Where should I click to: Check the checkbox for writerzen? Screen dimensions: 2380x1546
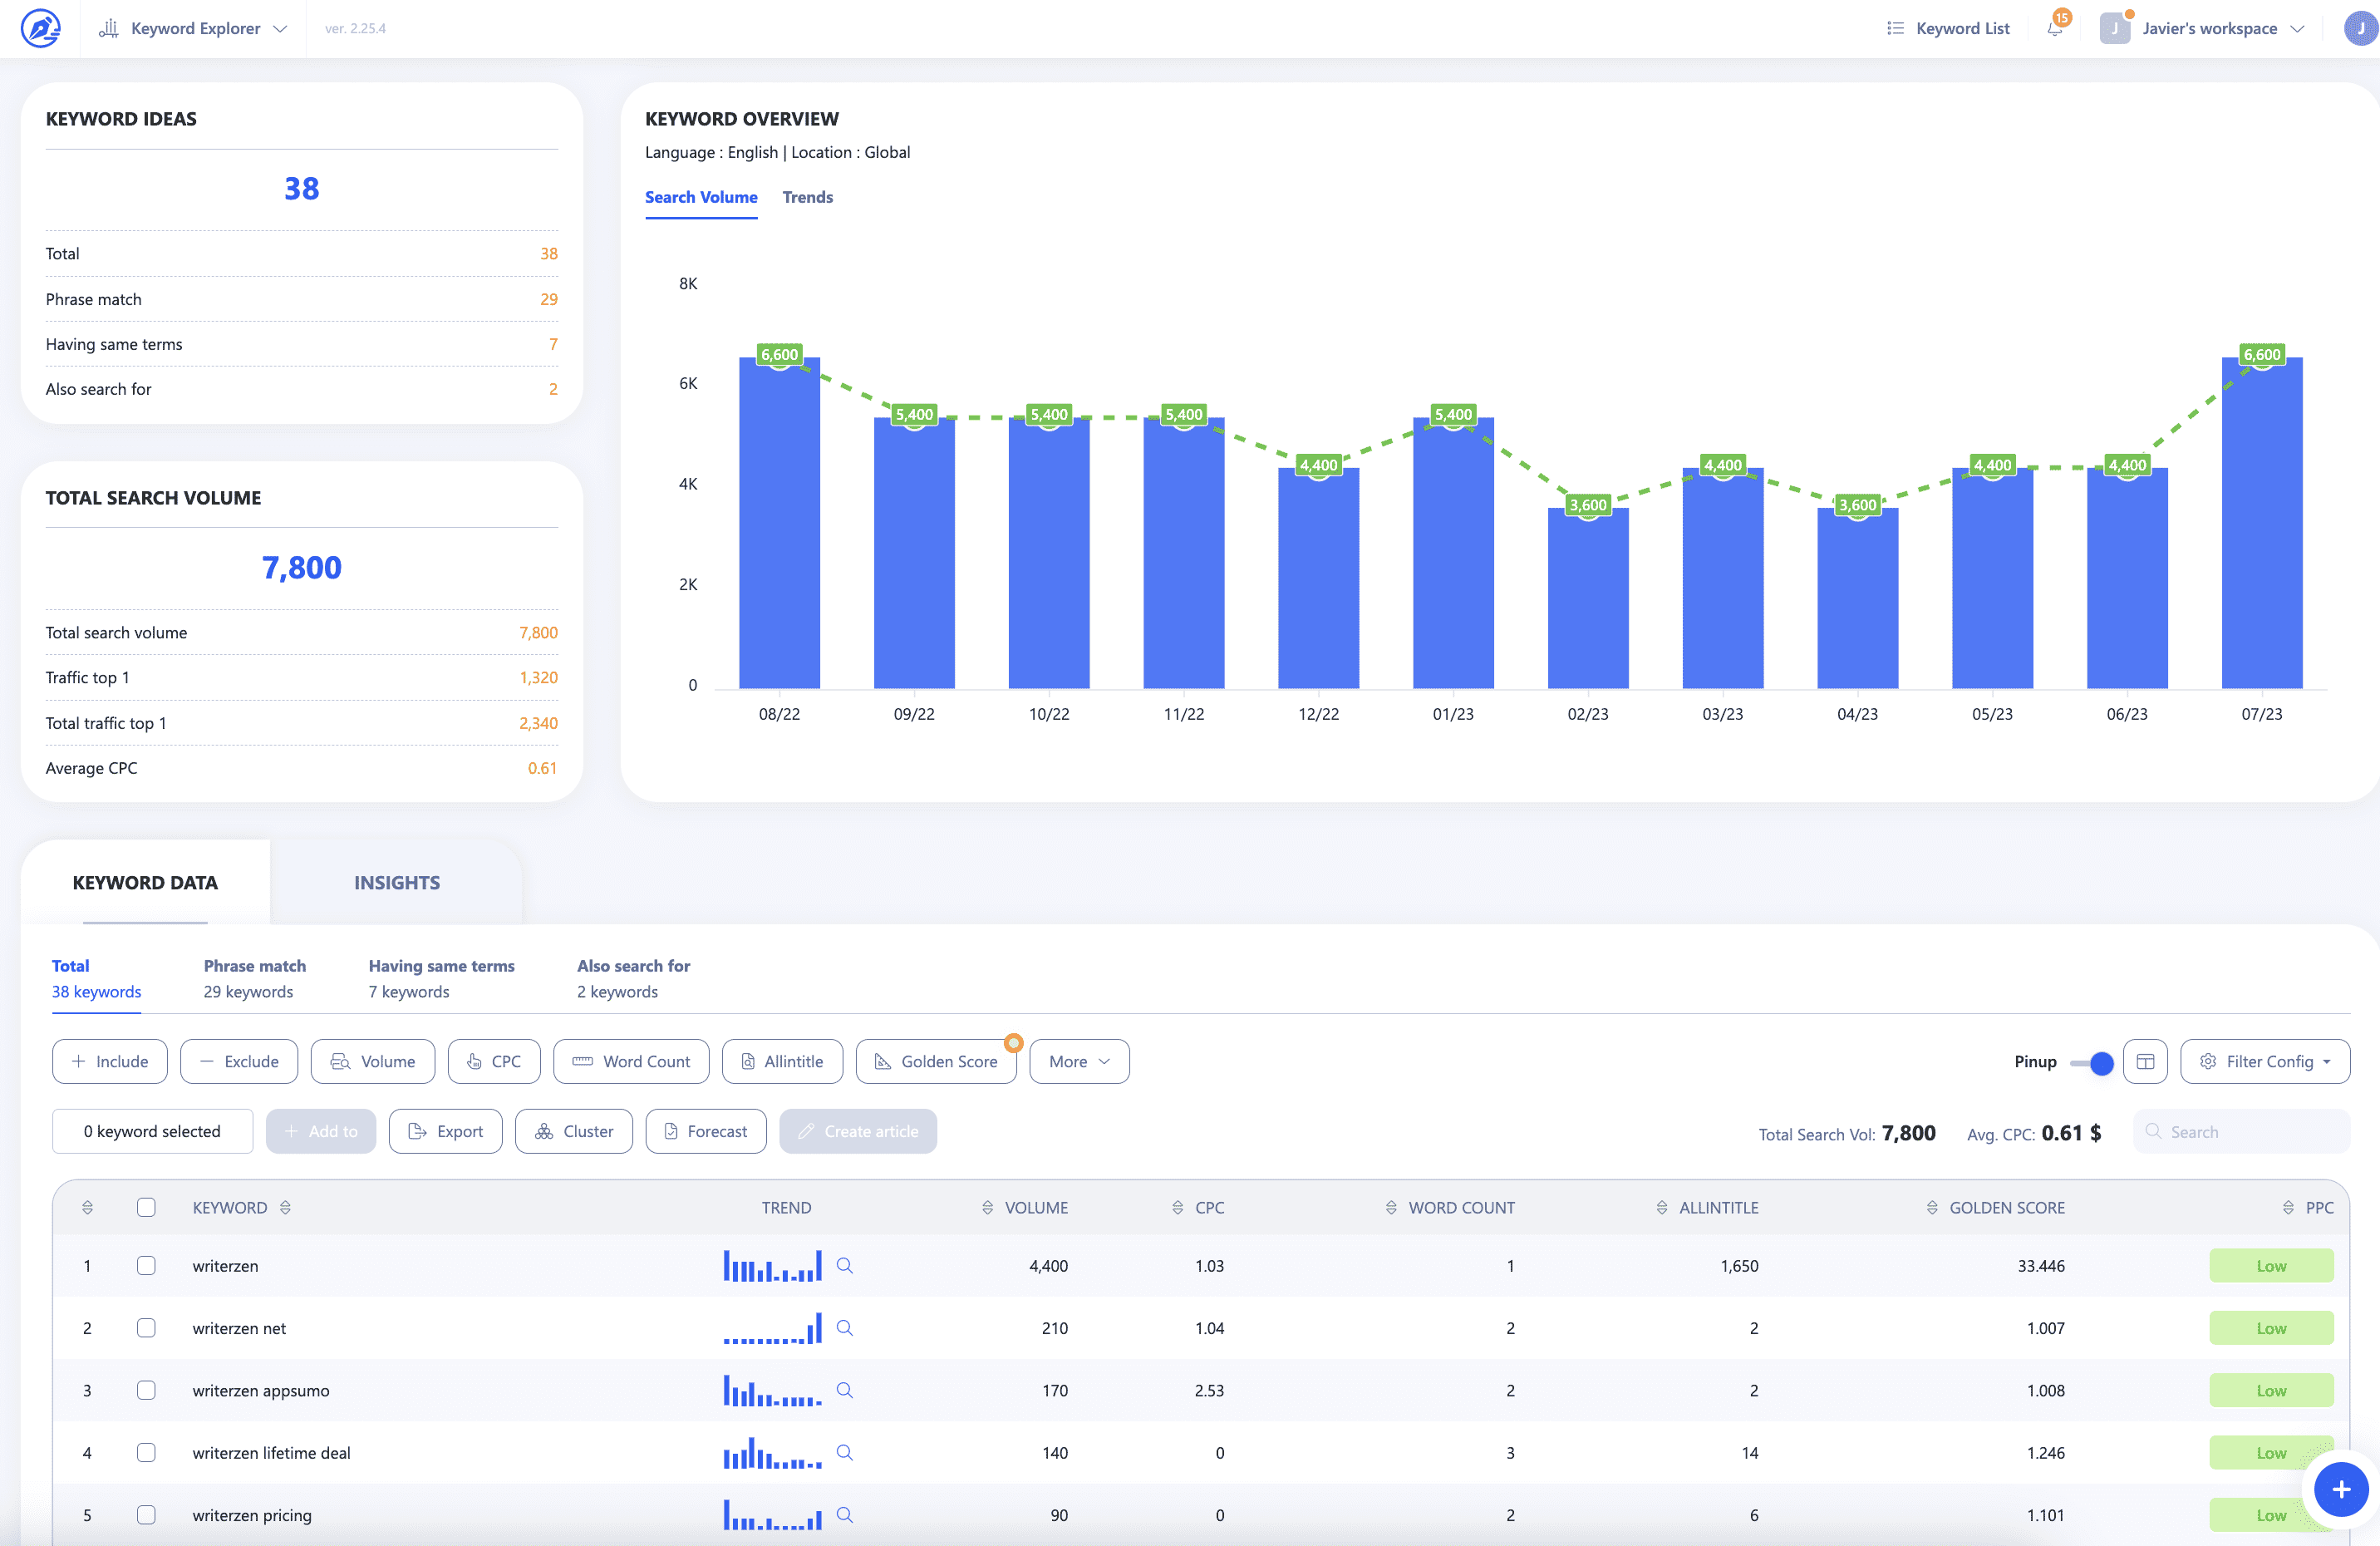tap(147, 1265)
